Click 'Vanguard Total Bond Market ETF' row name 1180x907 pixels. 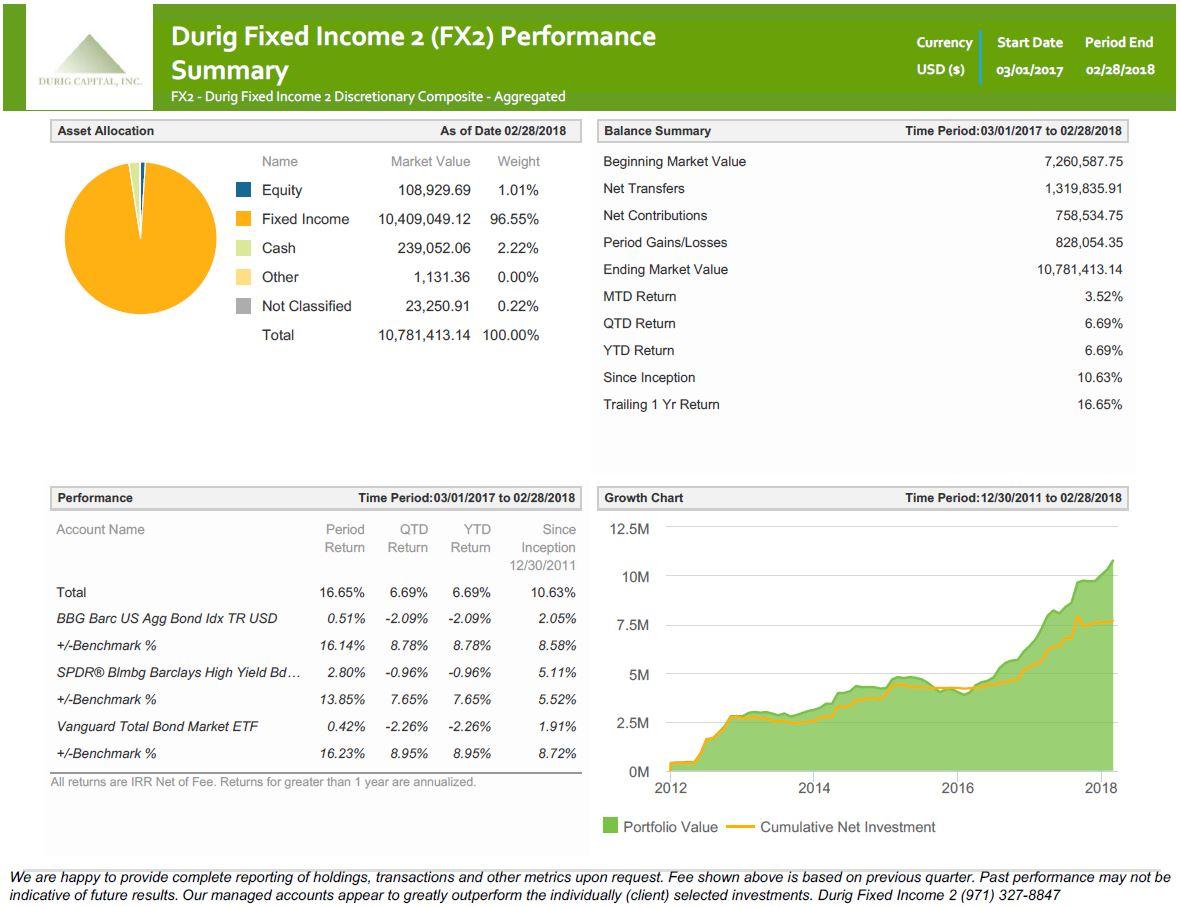[157, 726]
